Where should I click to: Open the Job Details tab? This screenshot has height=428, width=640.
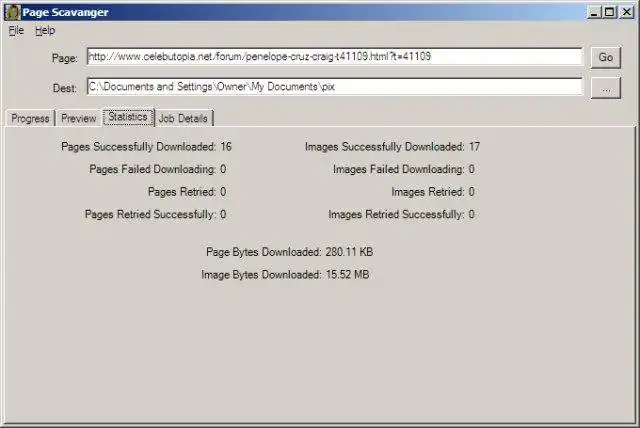(x=183, y=118)
